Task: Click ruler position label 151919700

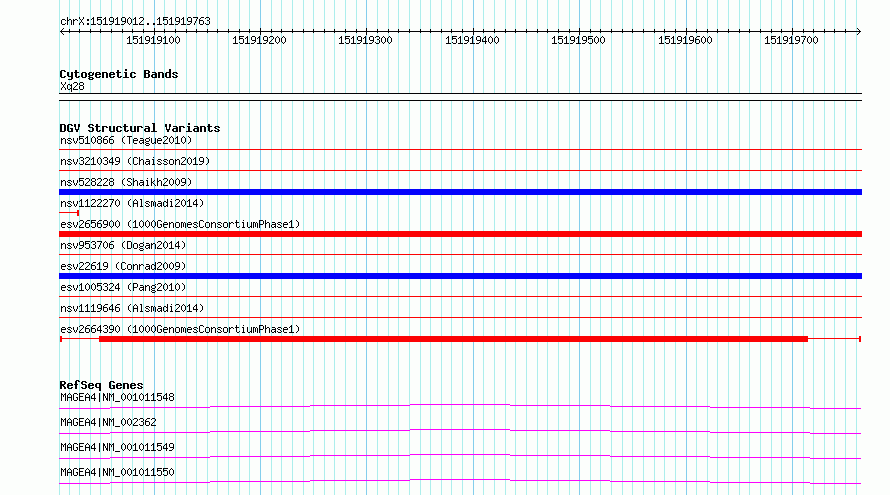Action: coord(791,40)
